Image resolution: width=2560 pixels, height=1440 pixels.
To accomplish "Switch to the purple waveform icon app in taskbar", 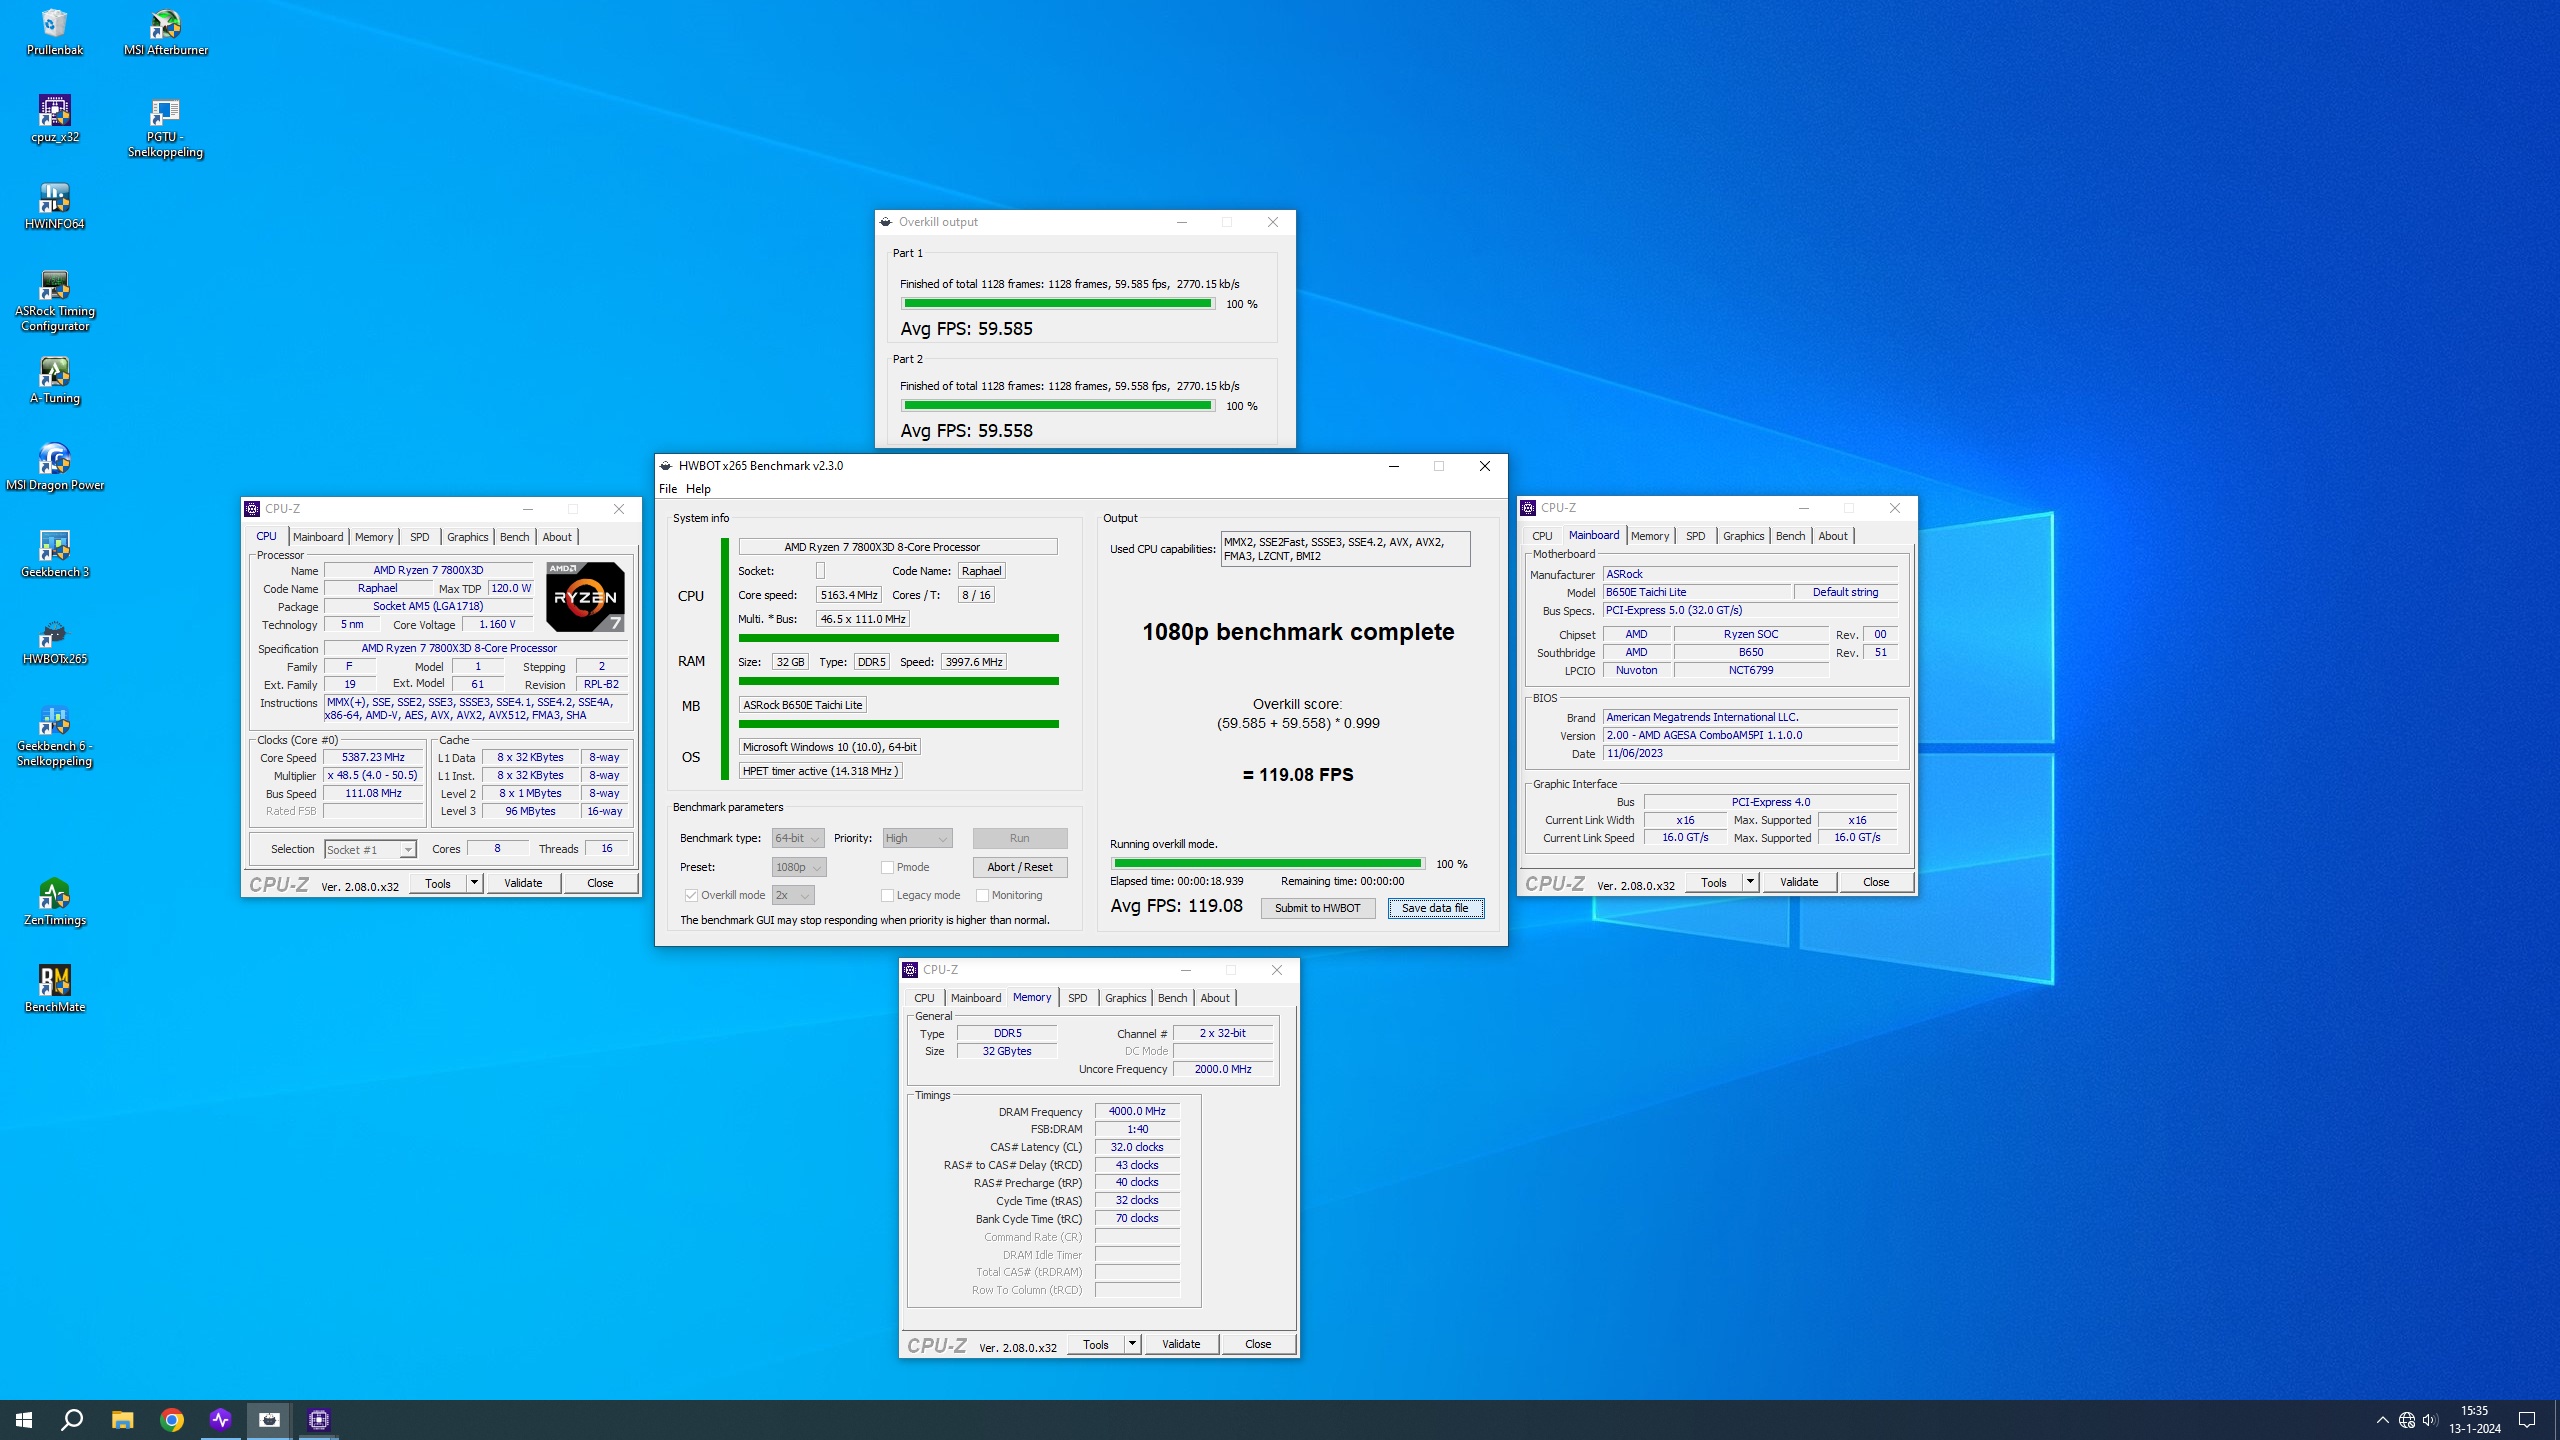I will 221,1420.
